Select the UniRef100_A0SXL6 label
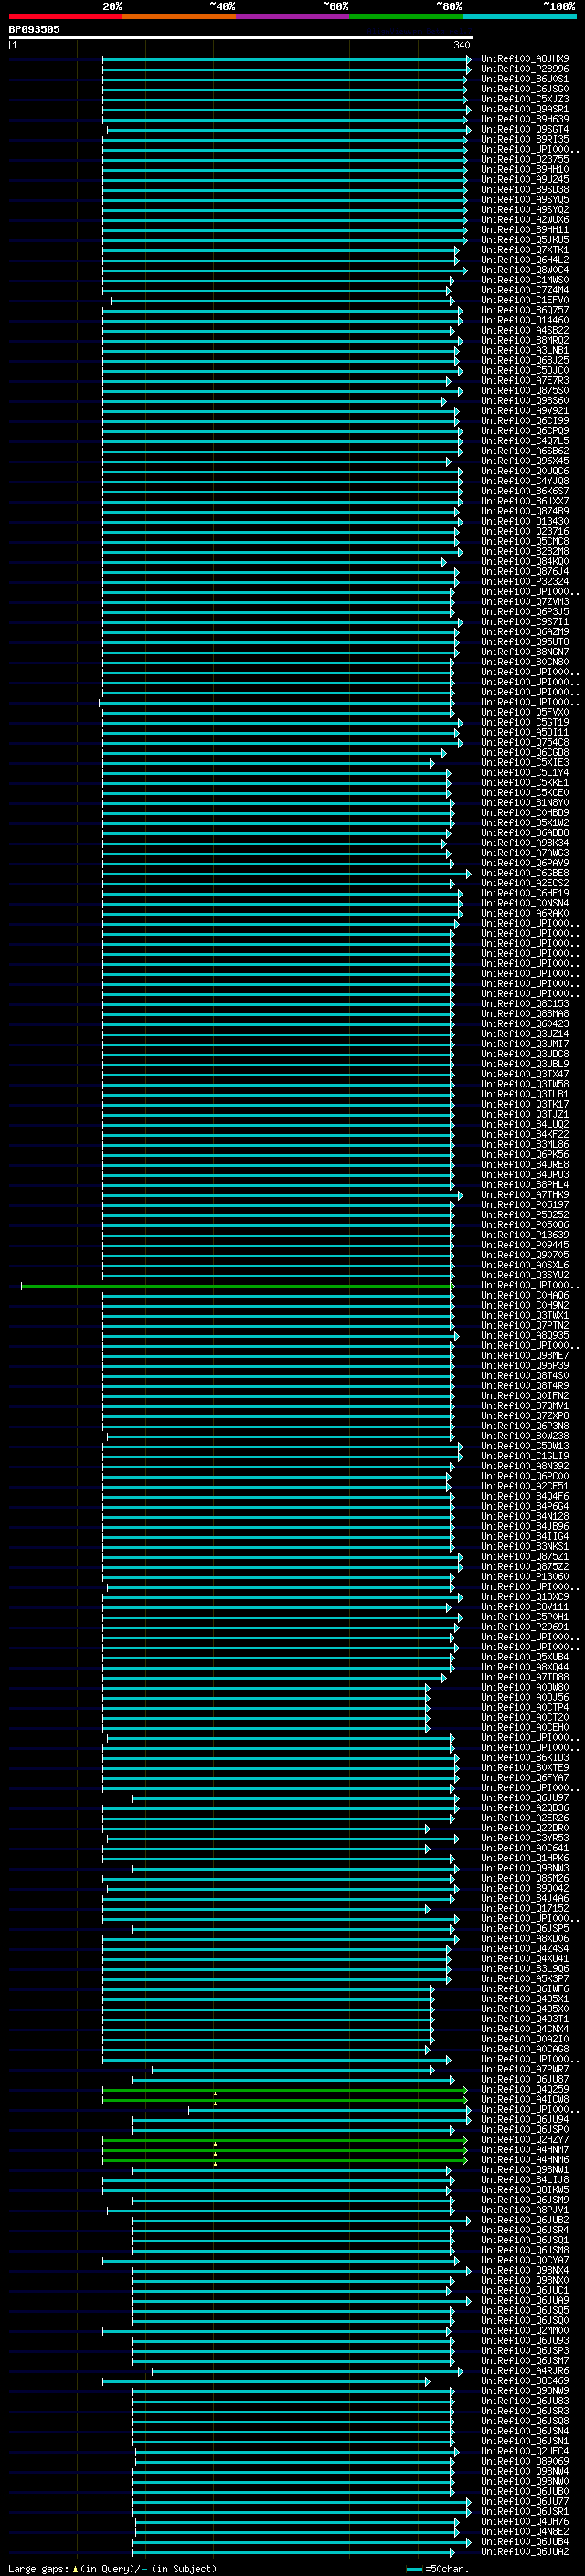 click(525, 1265)
